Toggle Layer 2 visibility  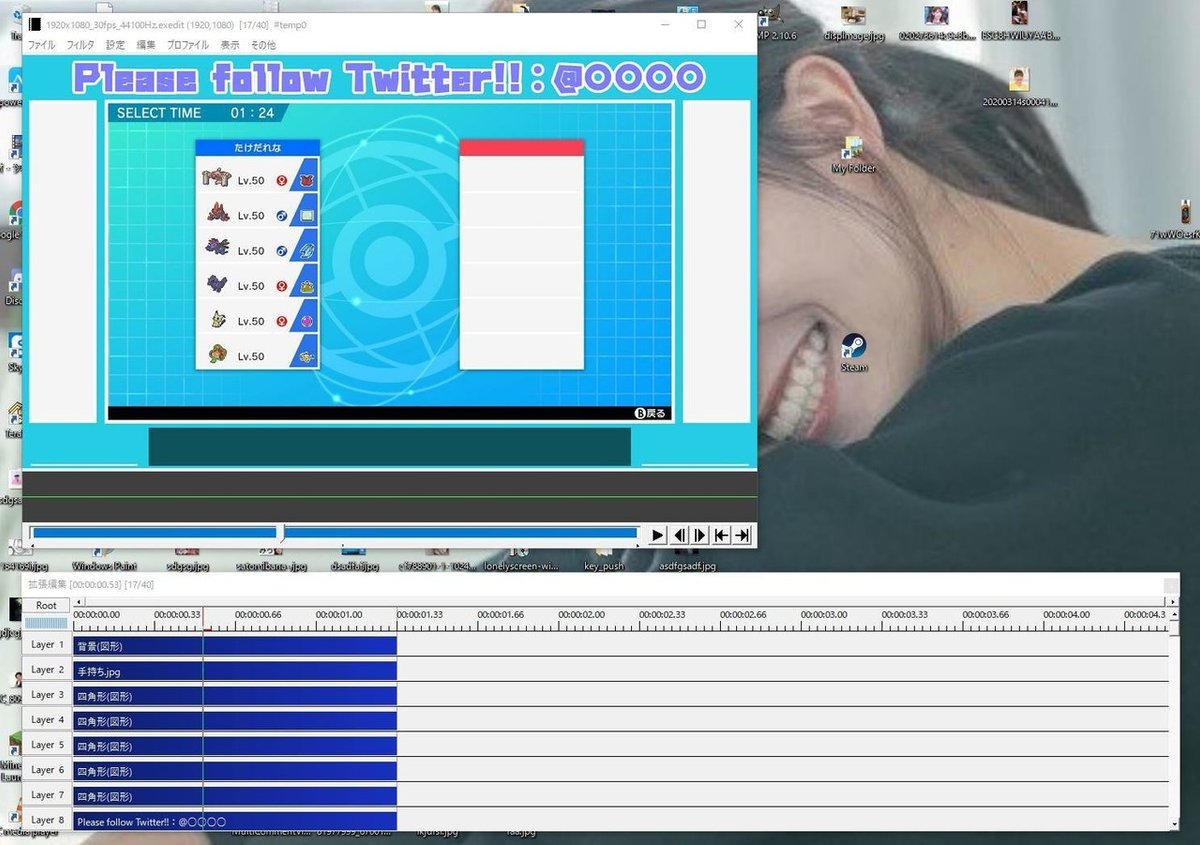click(47, 670)
